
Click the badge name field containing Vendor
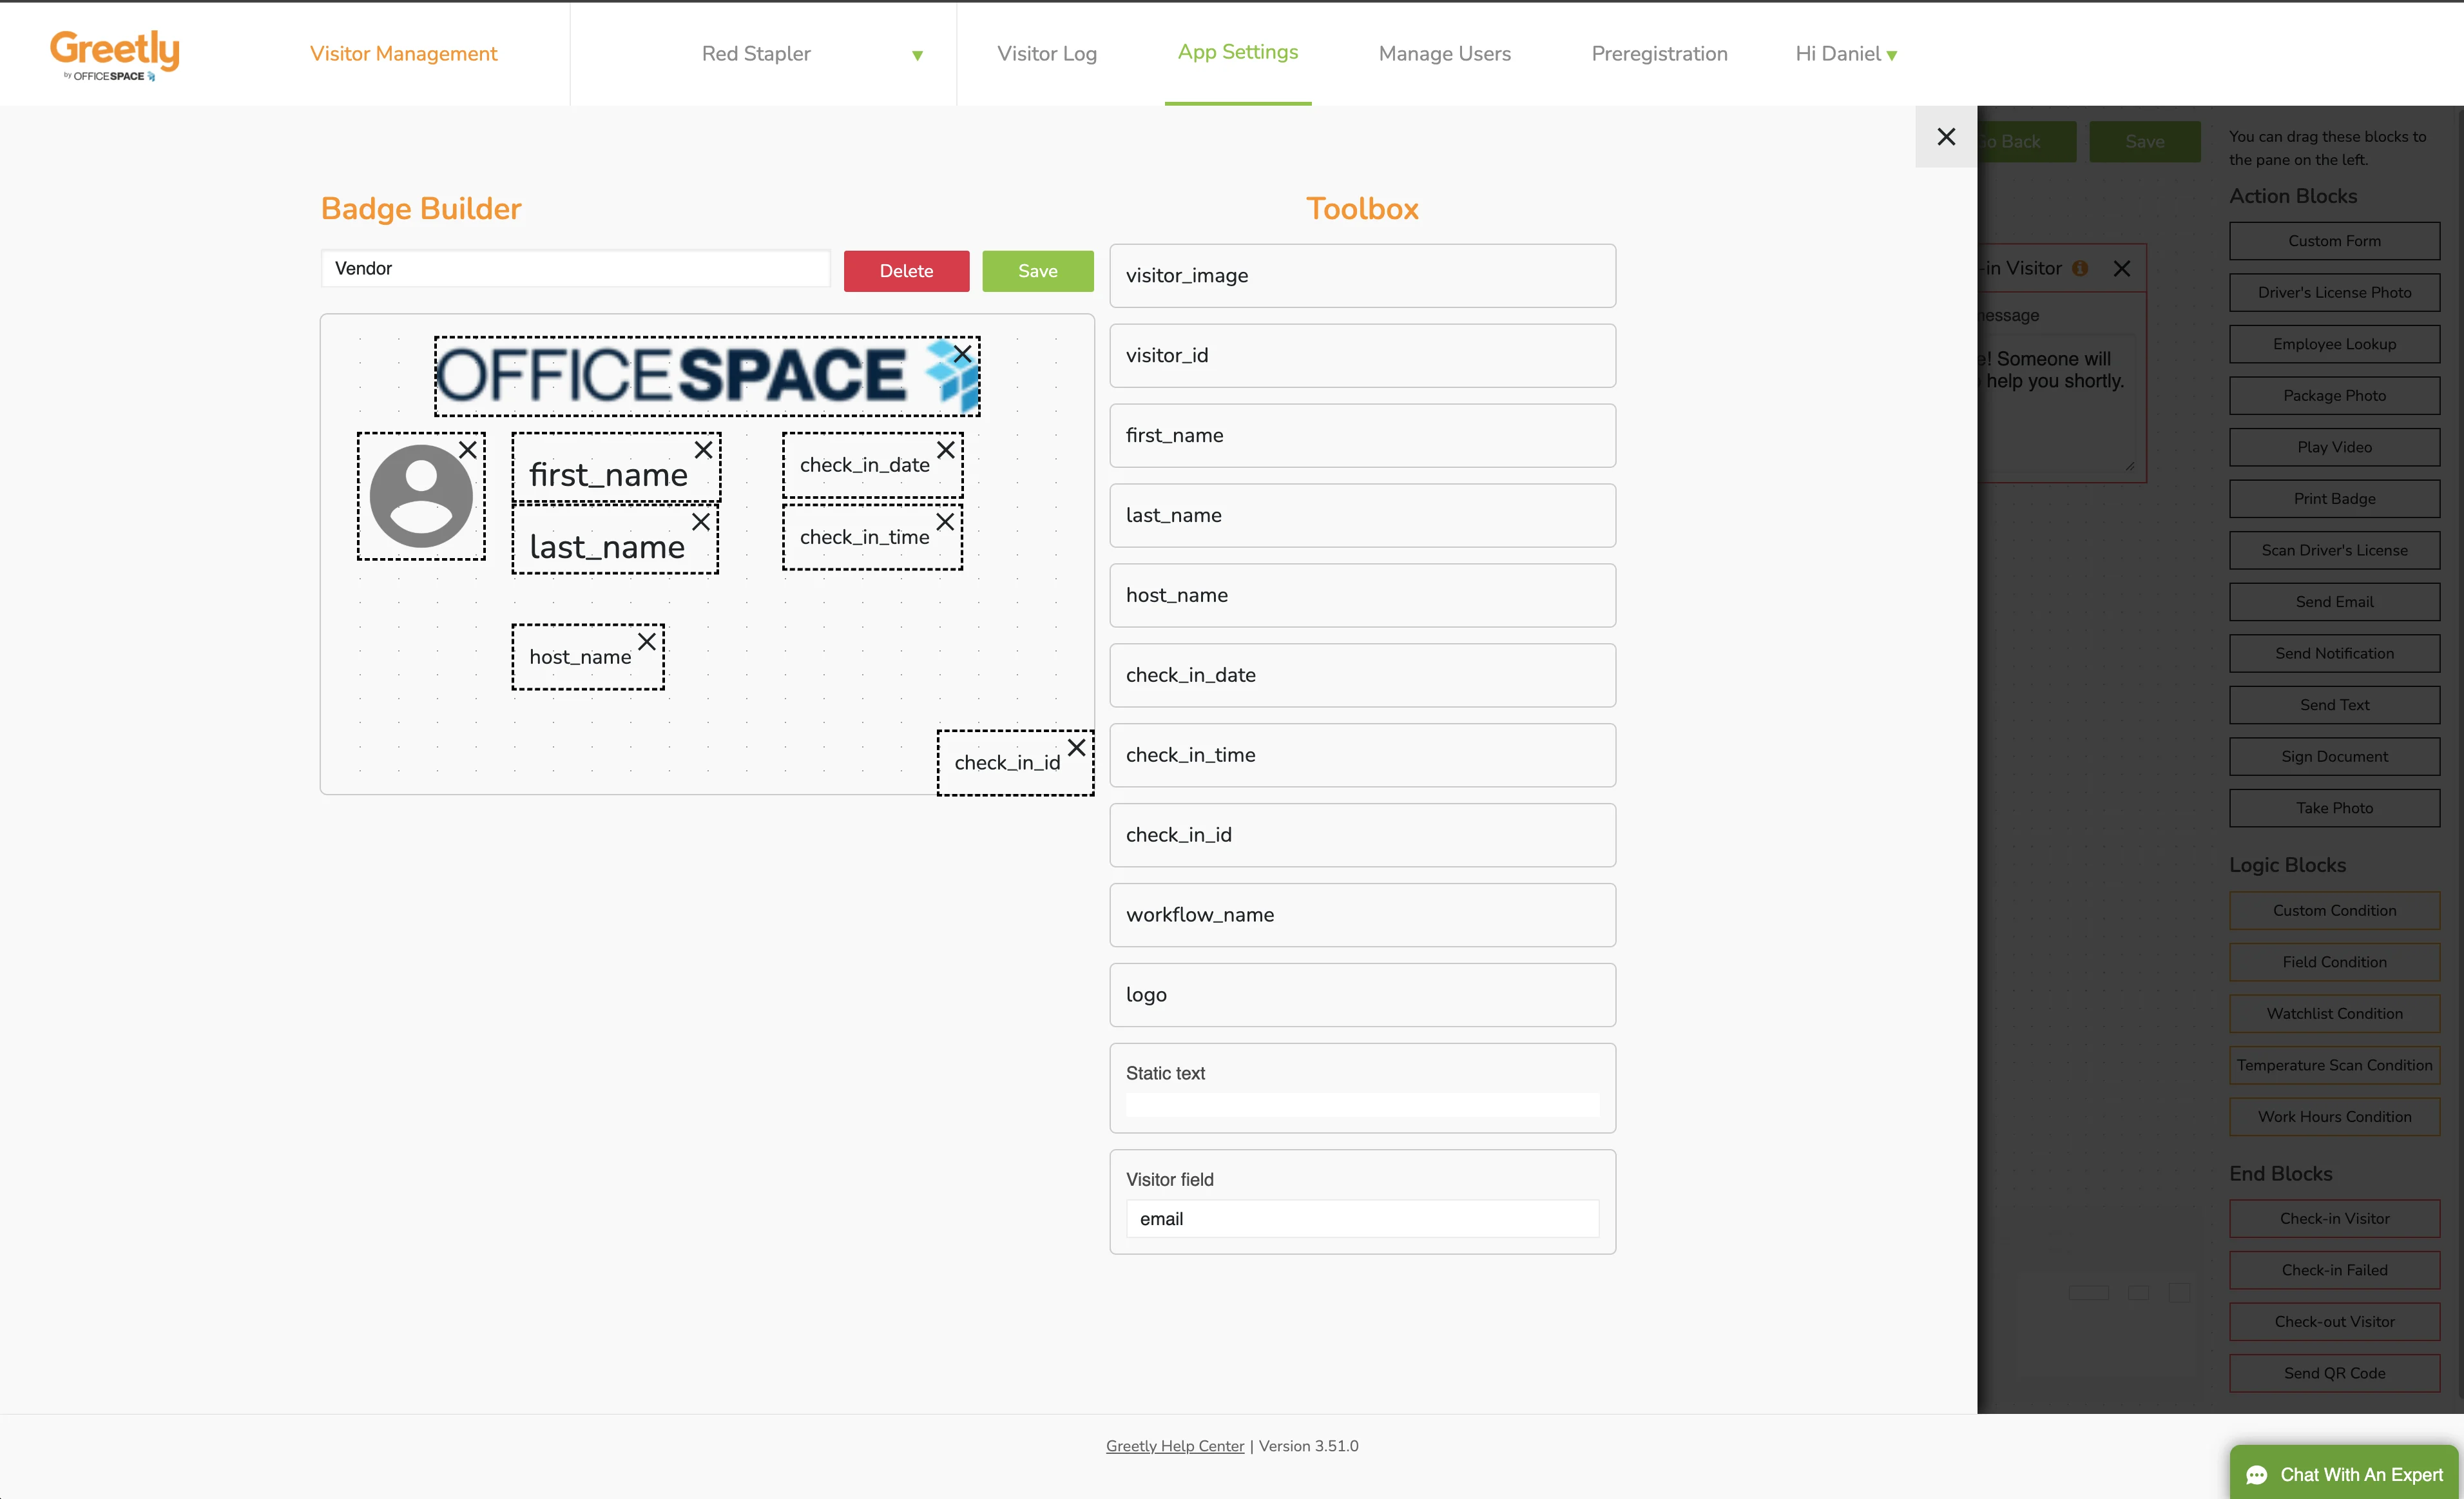coord(575,269)
